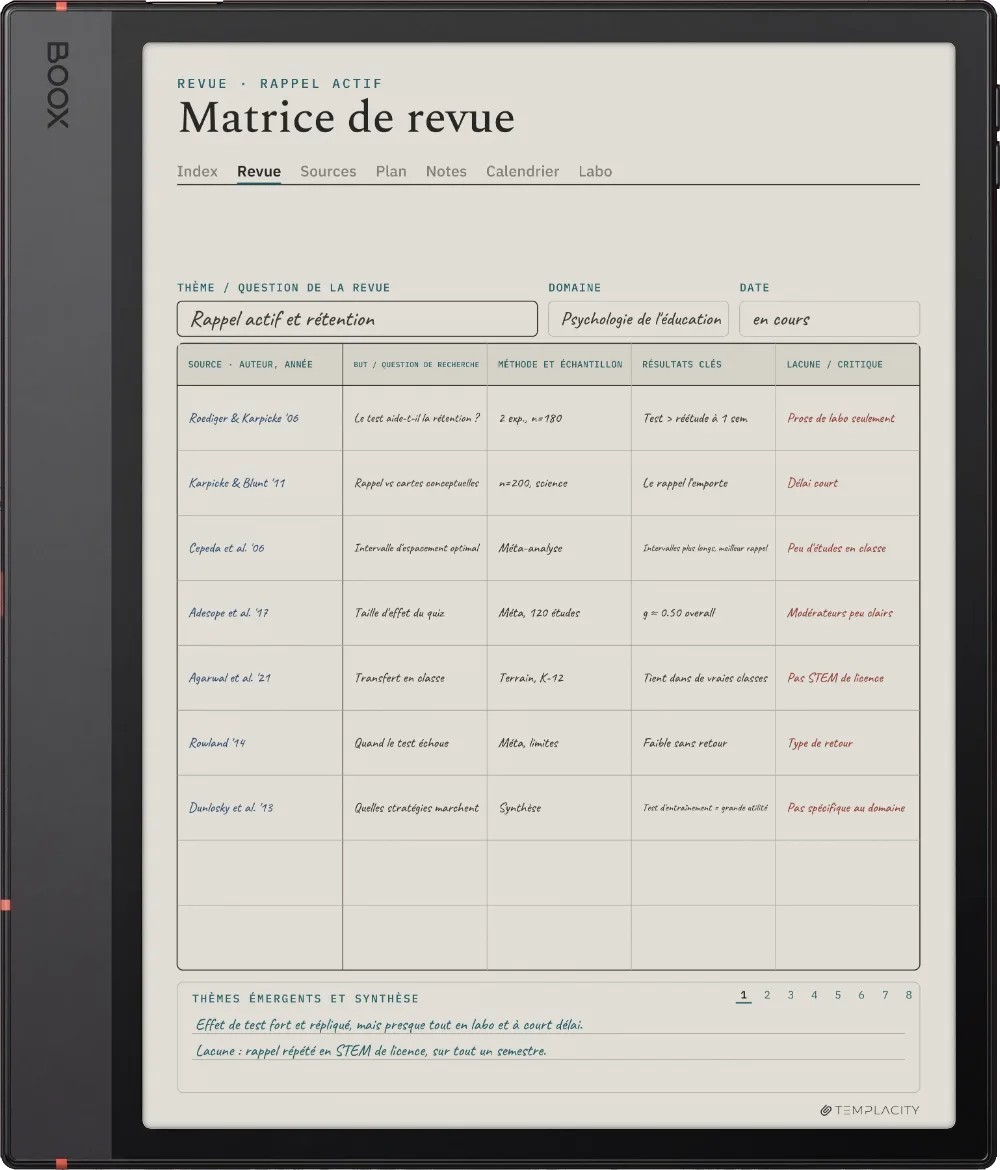The width and height of the screenshot is (1000, 1170).
Task: Select the method cell 'Méta-analyse'
Action: point(559,548)
